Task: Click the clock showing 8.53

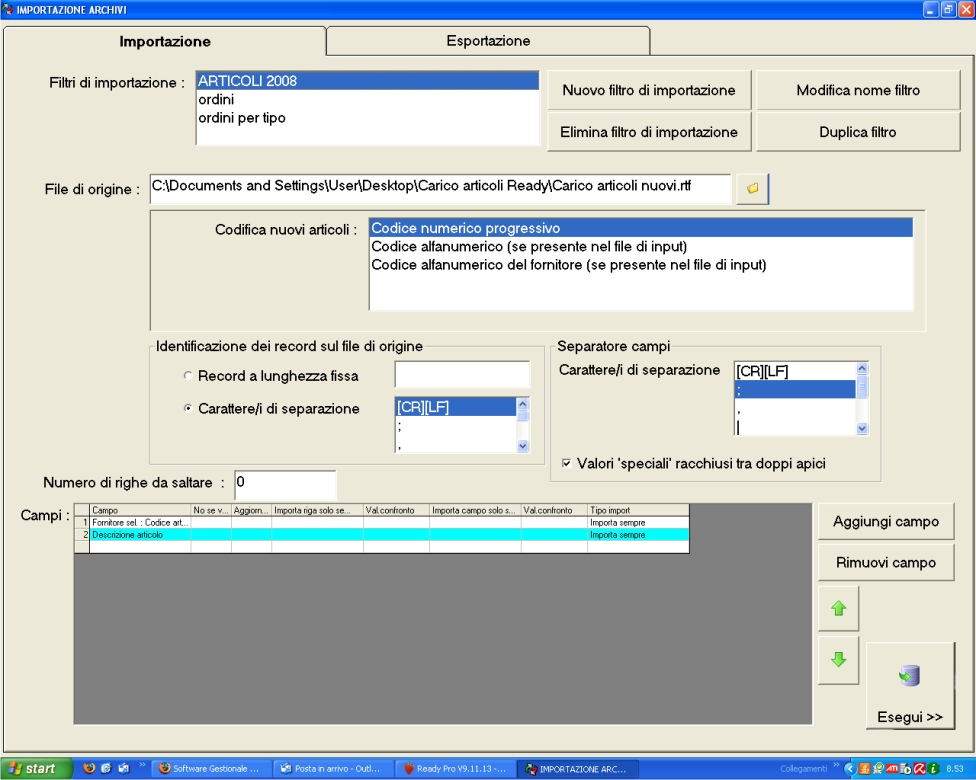Action: pos(955,769)
